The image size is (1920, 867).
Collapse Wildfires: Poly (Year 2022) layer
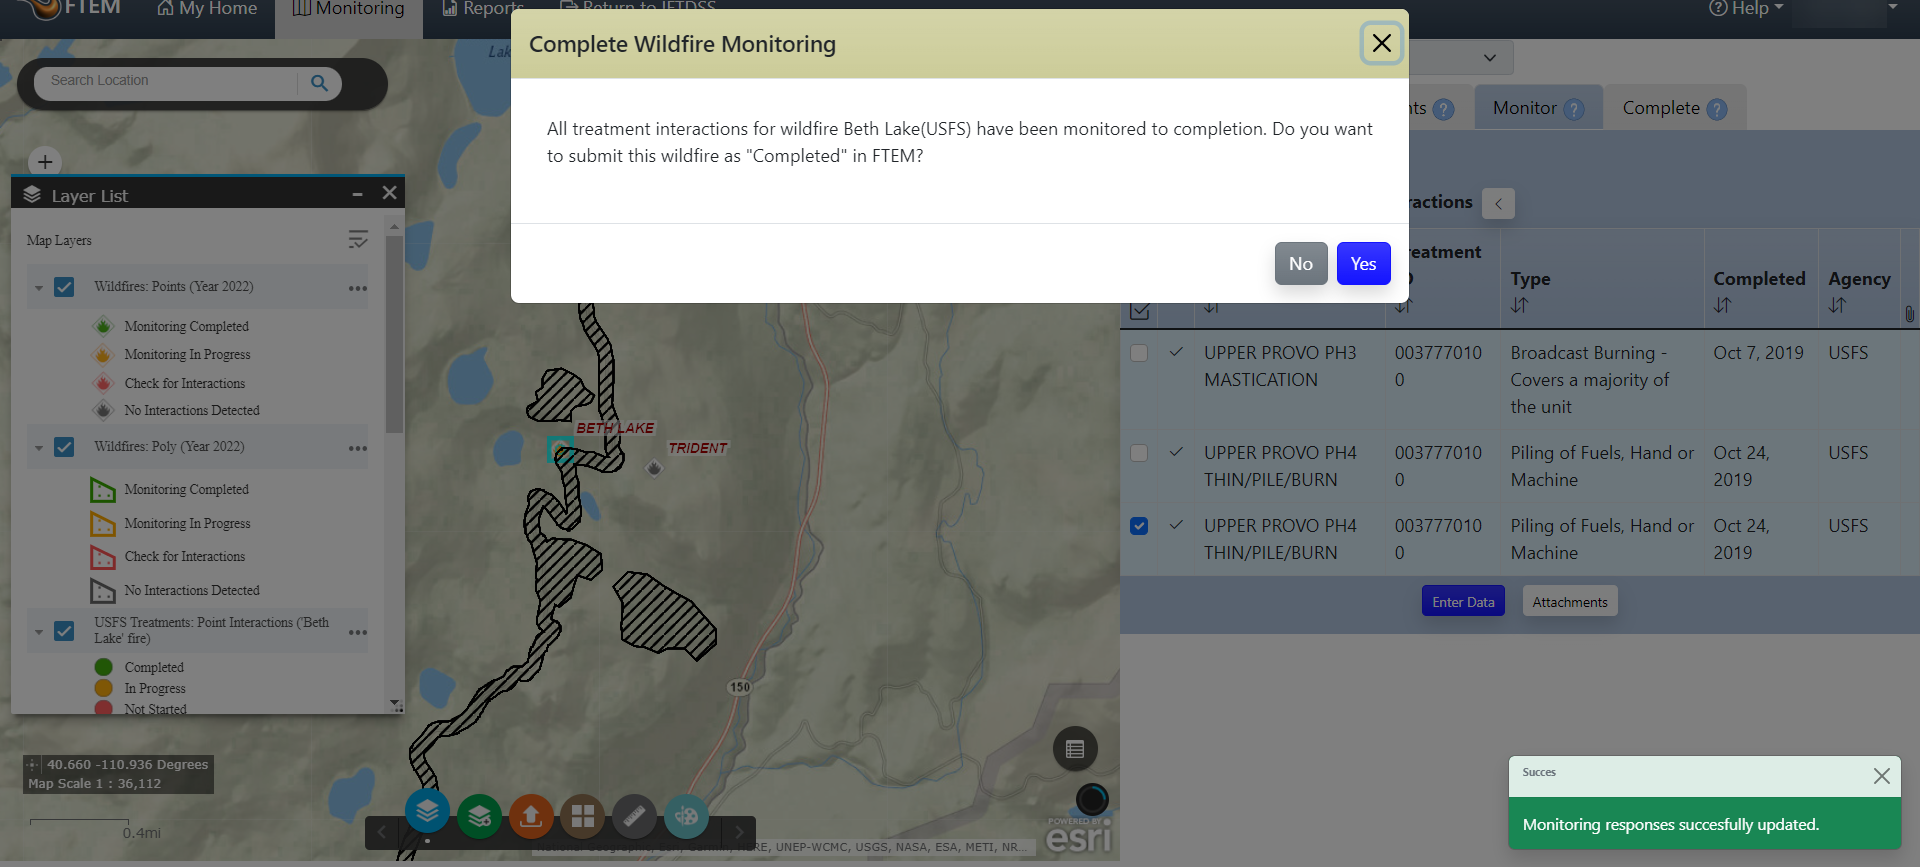[x=39, y=448]
